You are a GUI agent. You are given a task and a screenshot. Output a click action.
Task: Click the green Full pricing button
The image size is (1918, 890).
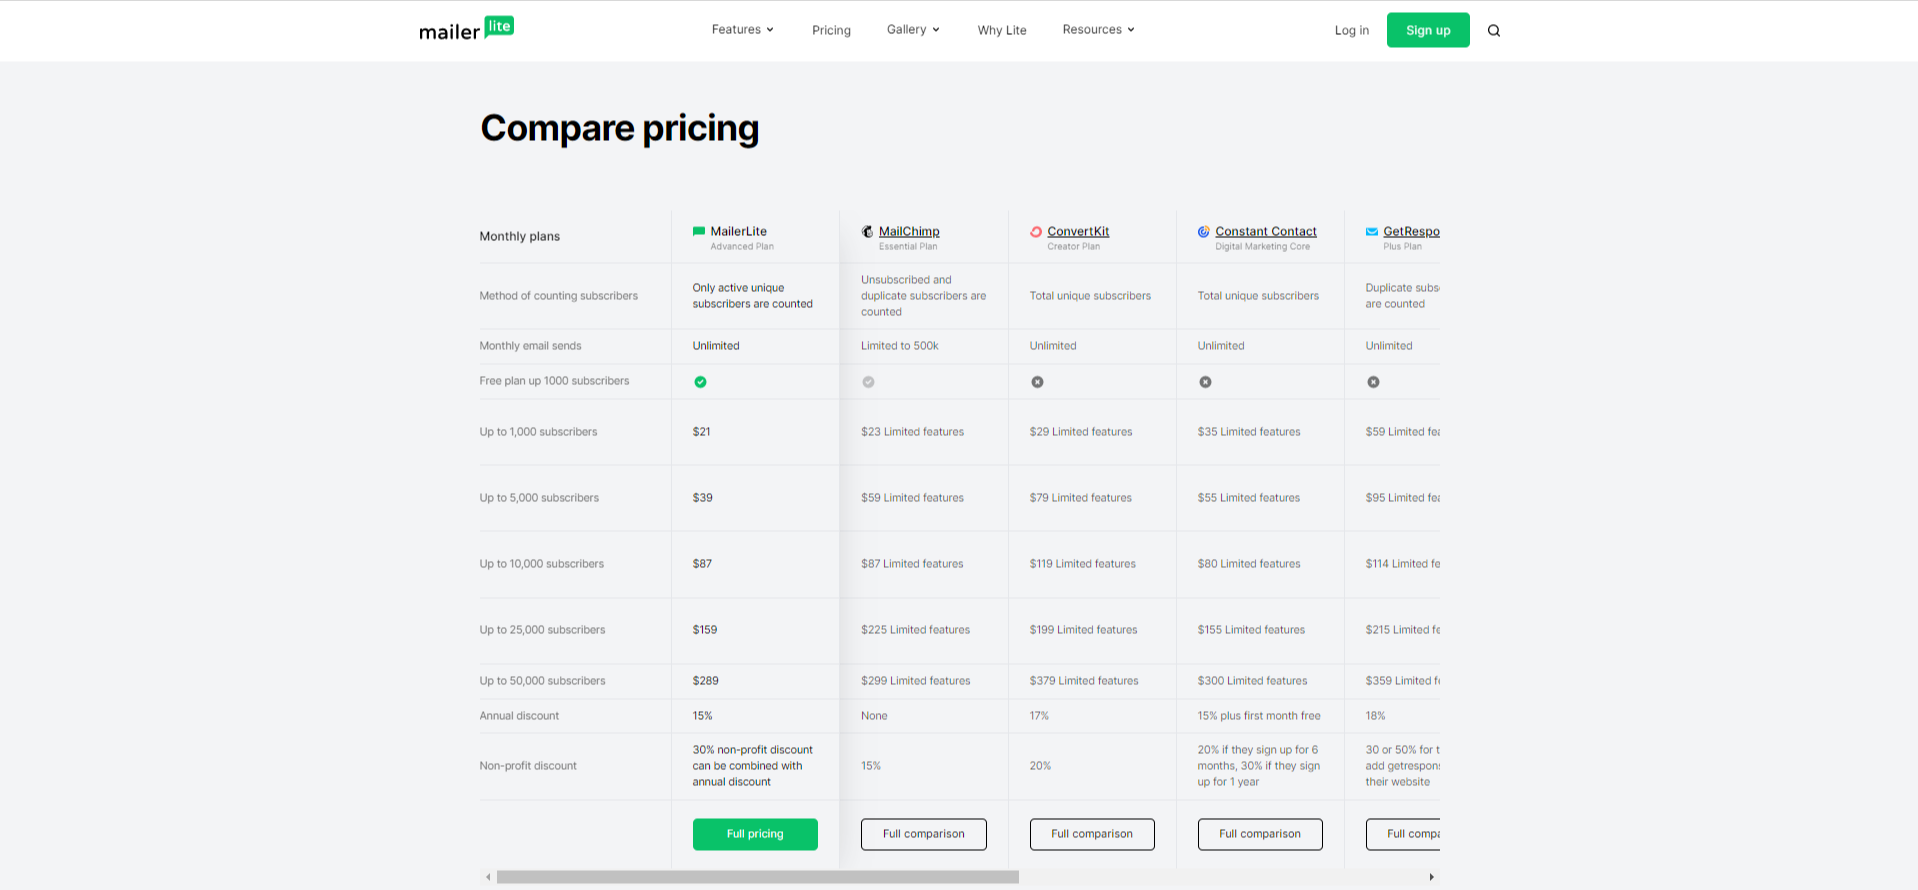tap(755, 834)
